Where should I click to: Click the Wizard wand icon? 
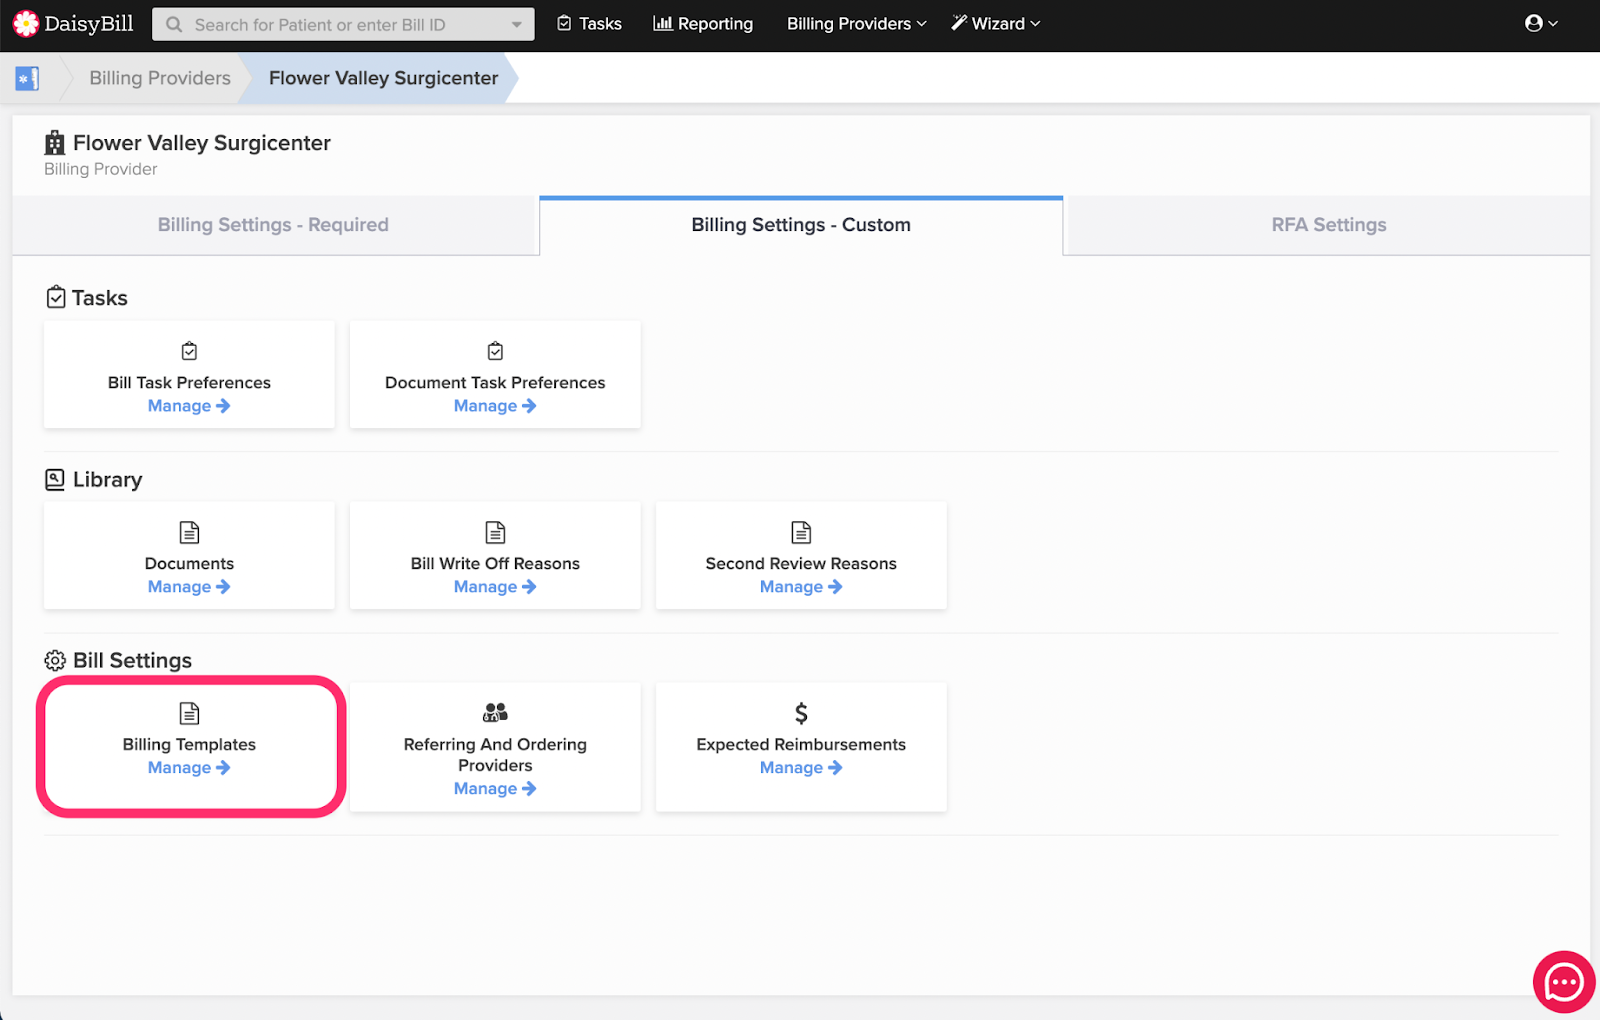pos(959,22)
